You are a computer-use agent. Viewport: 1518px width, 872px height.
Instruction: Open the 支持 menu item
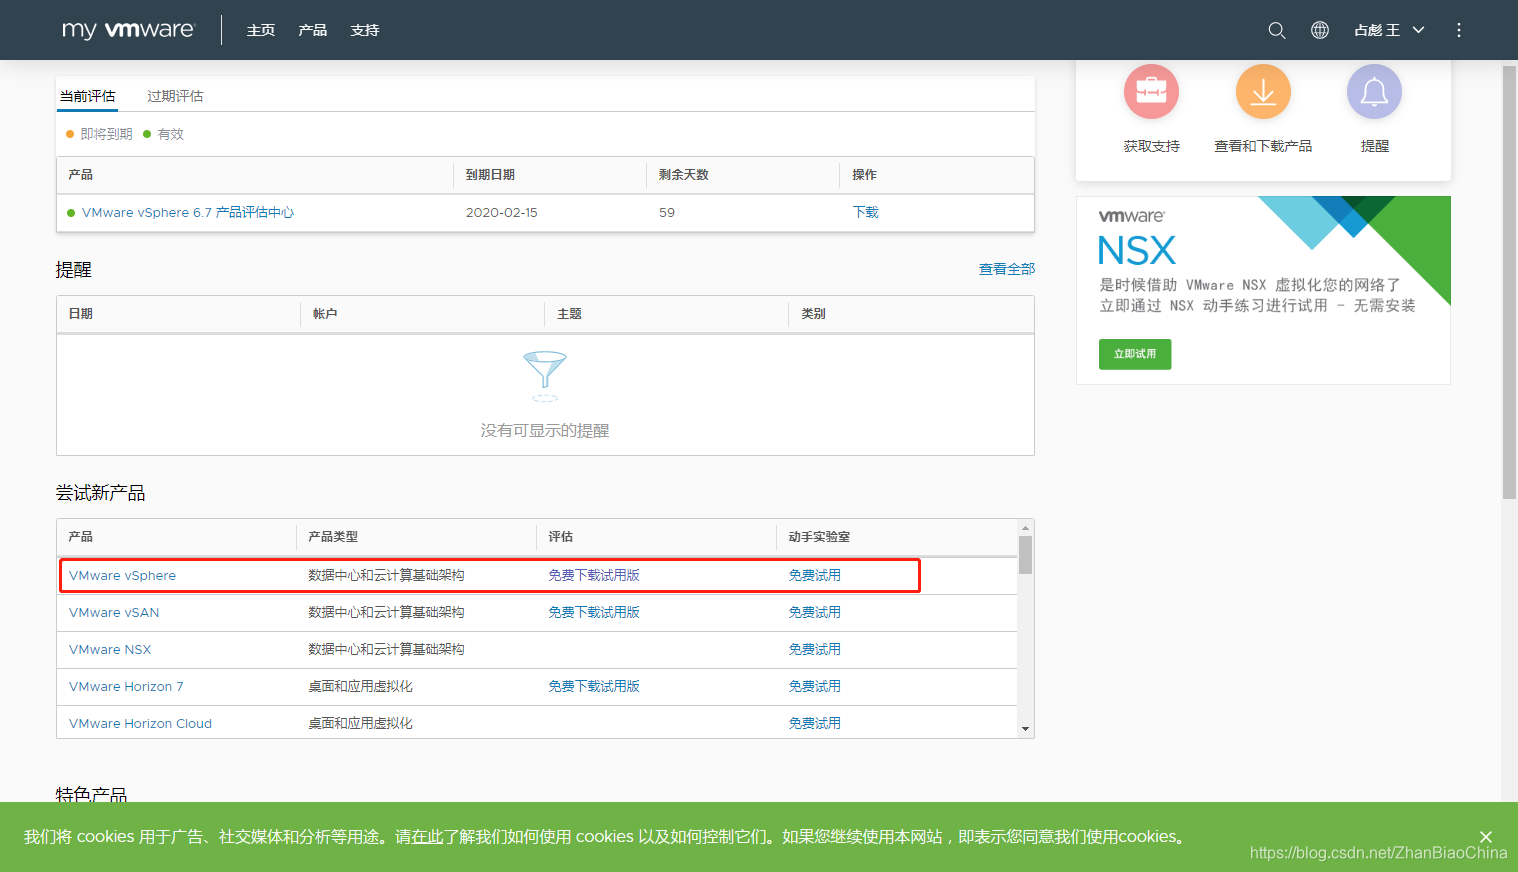365,30
